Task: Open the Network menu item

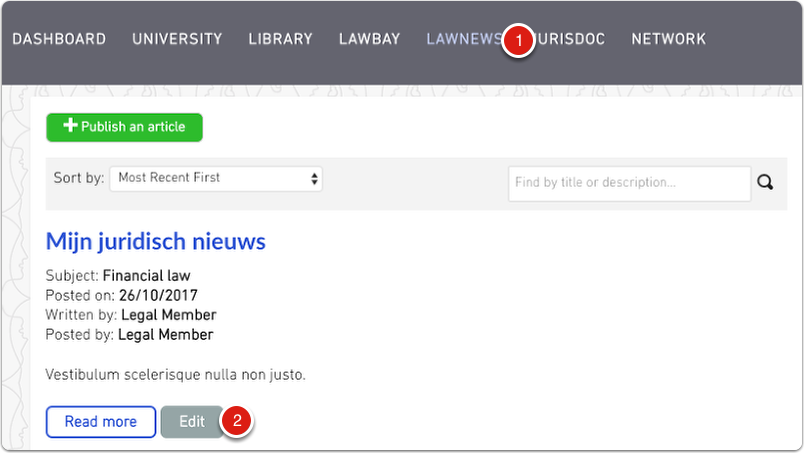Action: [x=668, y=40]
